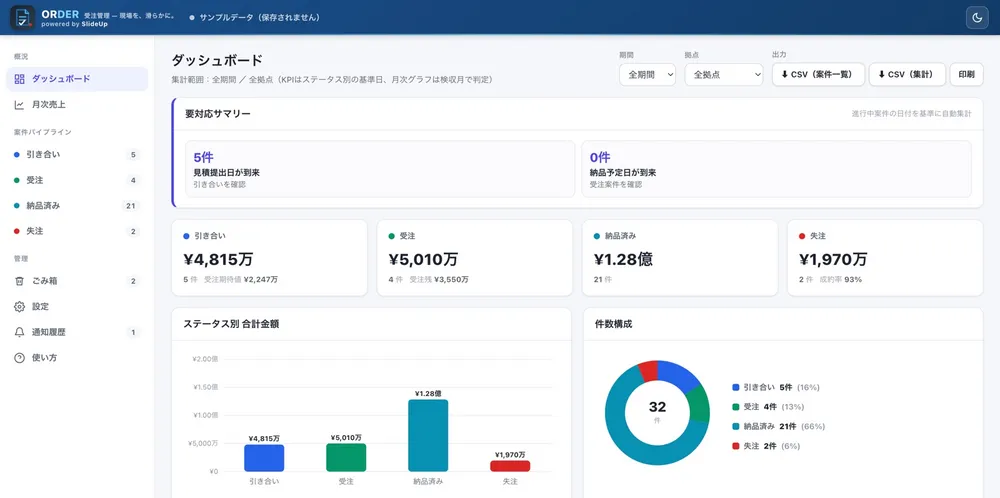Open 通知履歴 from the sidebar
This screenshot has width=1000, height=498.
point(77,332)
